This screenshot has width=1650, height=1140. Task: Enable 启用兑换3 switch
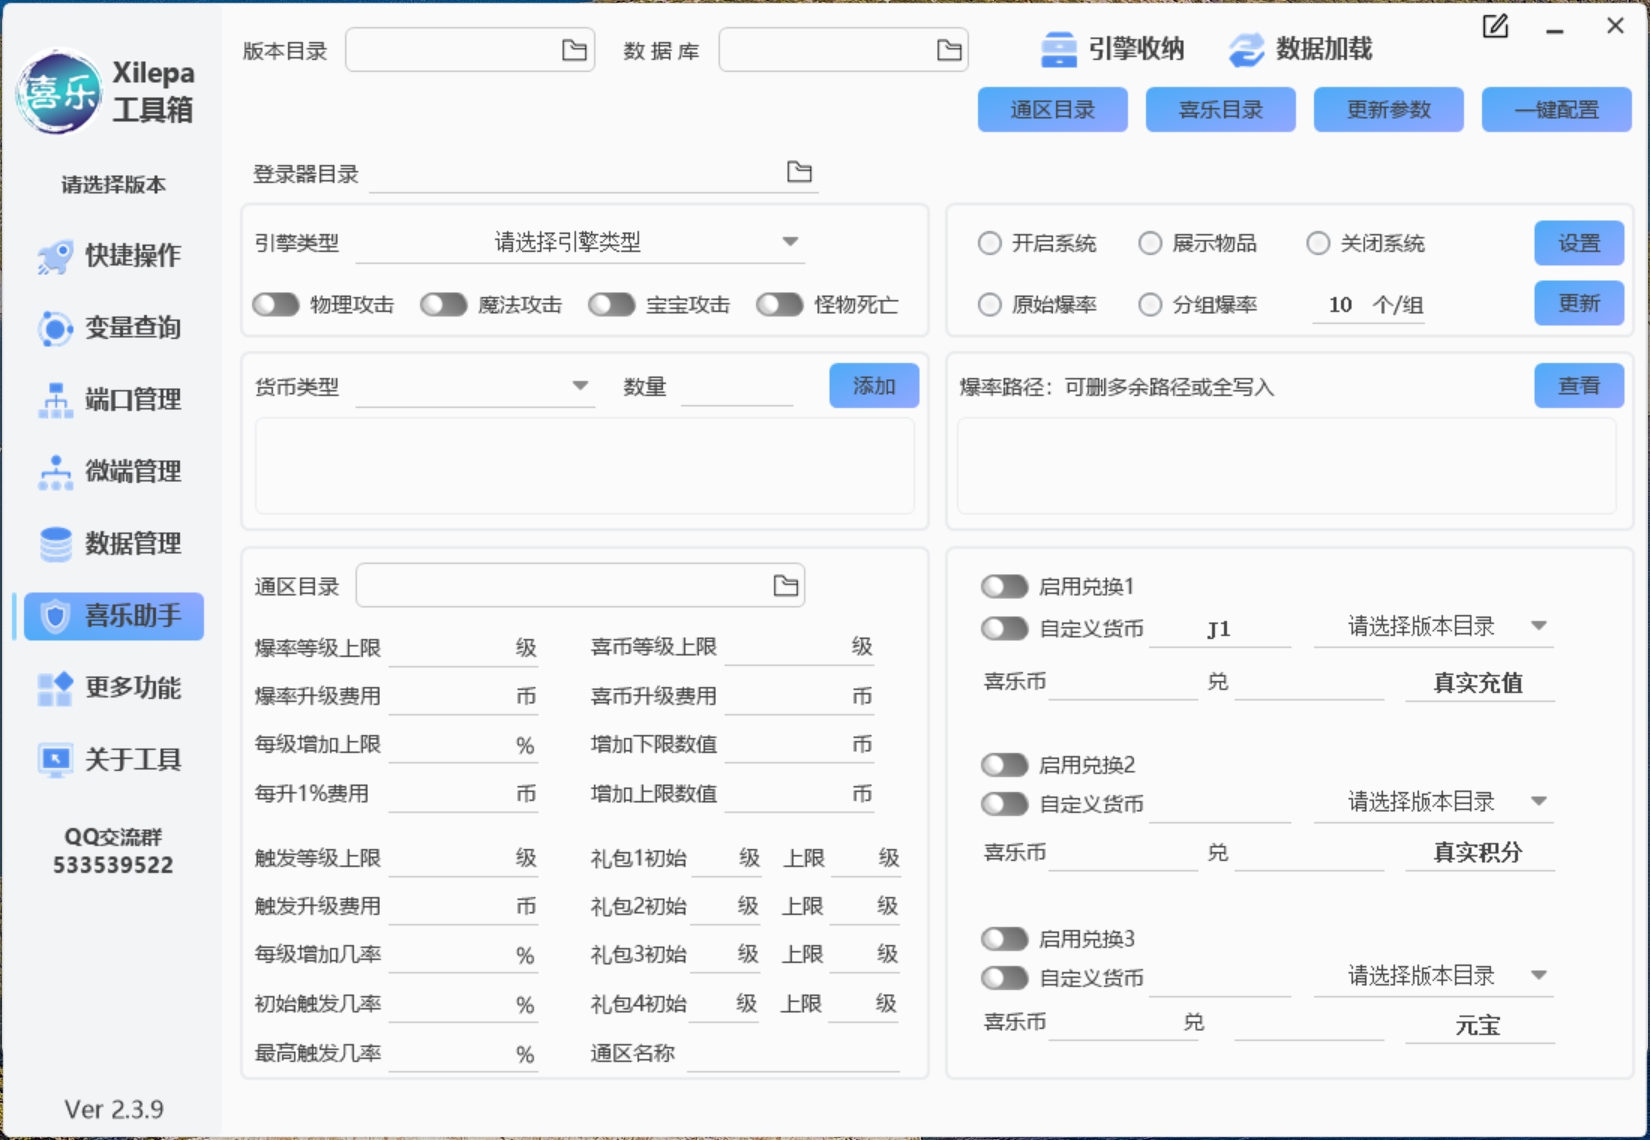pyautogui.click(x=1005, y=939)
